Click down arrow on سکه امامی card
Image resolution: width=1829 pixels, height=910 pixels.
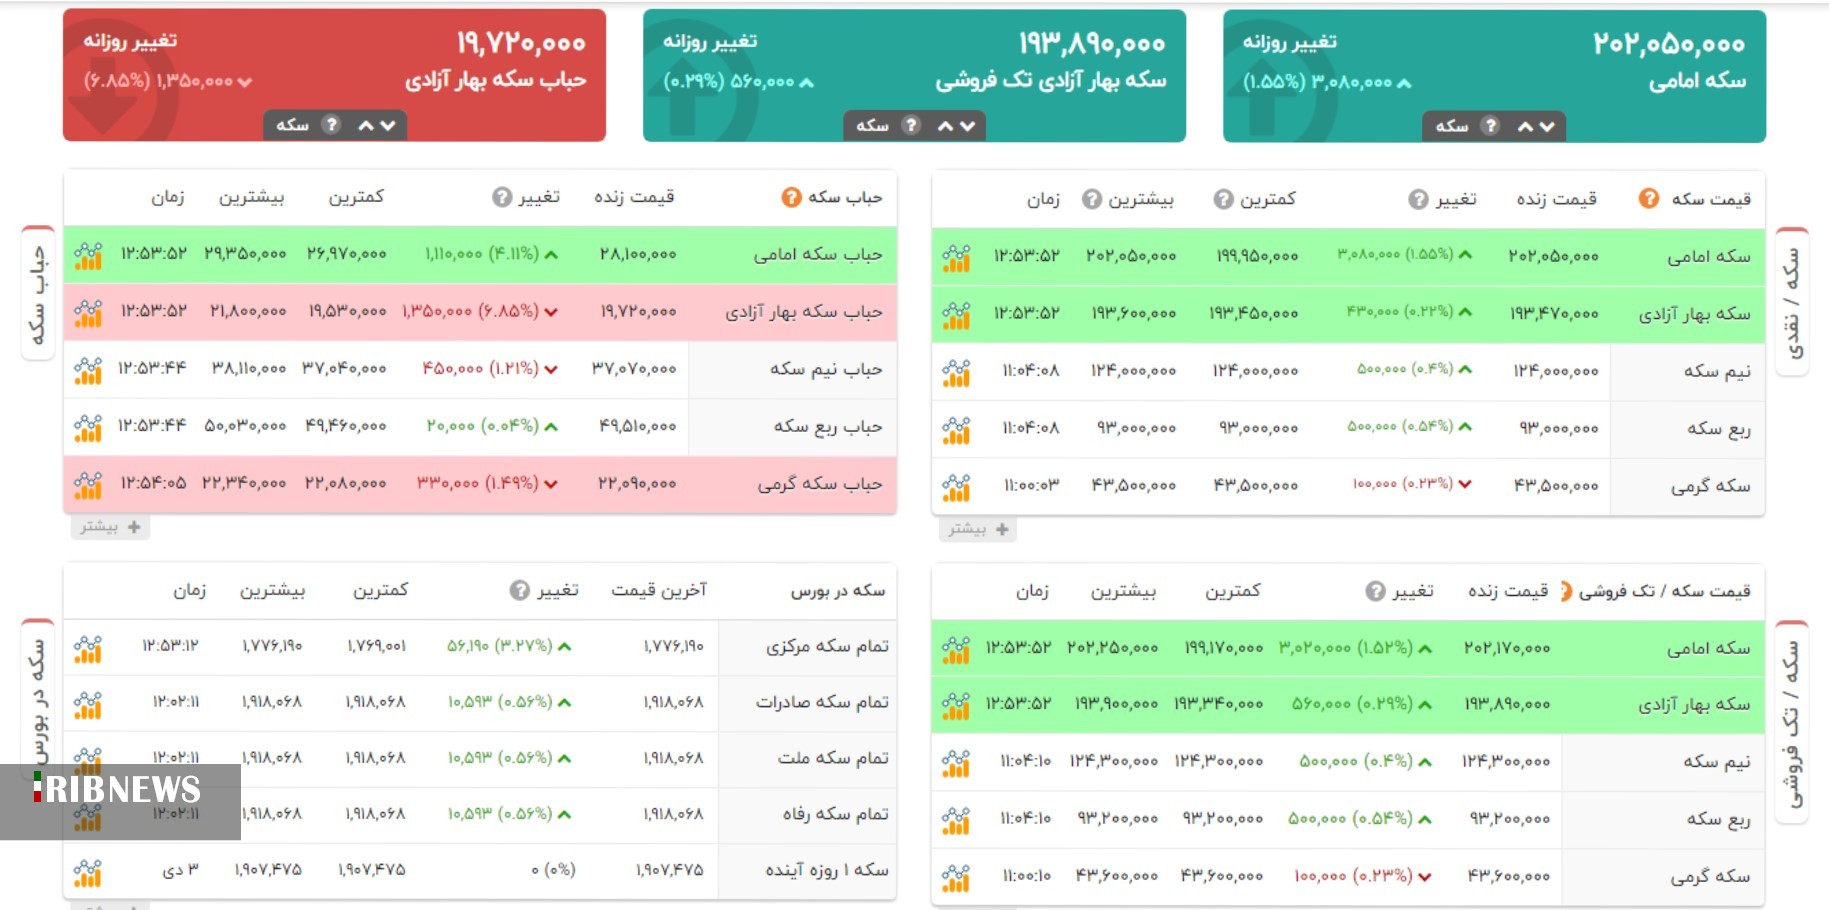point(1547,126)
